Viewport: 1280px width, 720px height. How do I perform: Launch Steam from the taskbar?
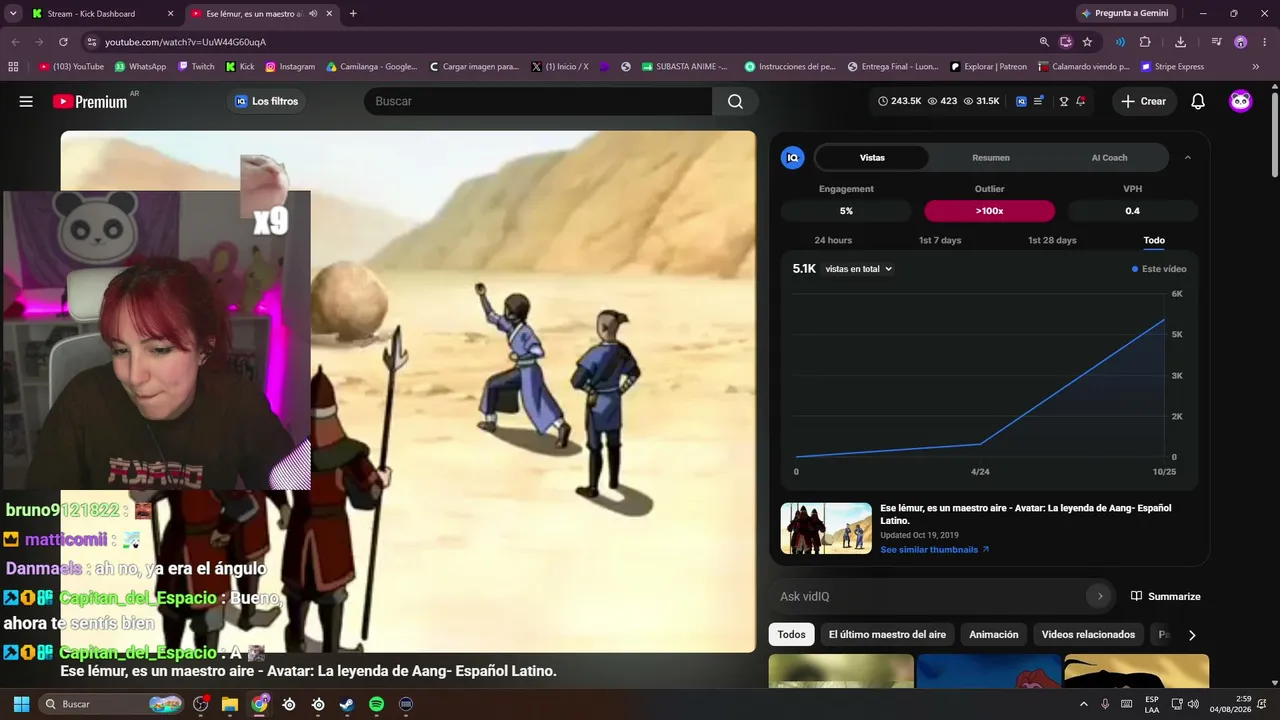[347, 704]
